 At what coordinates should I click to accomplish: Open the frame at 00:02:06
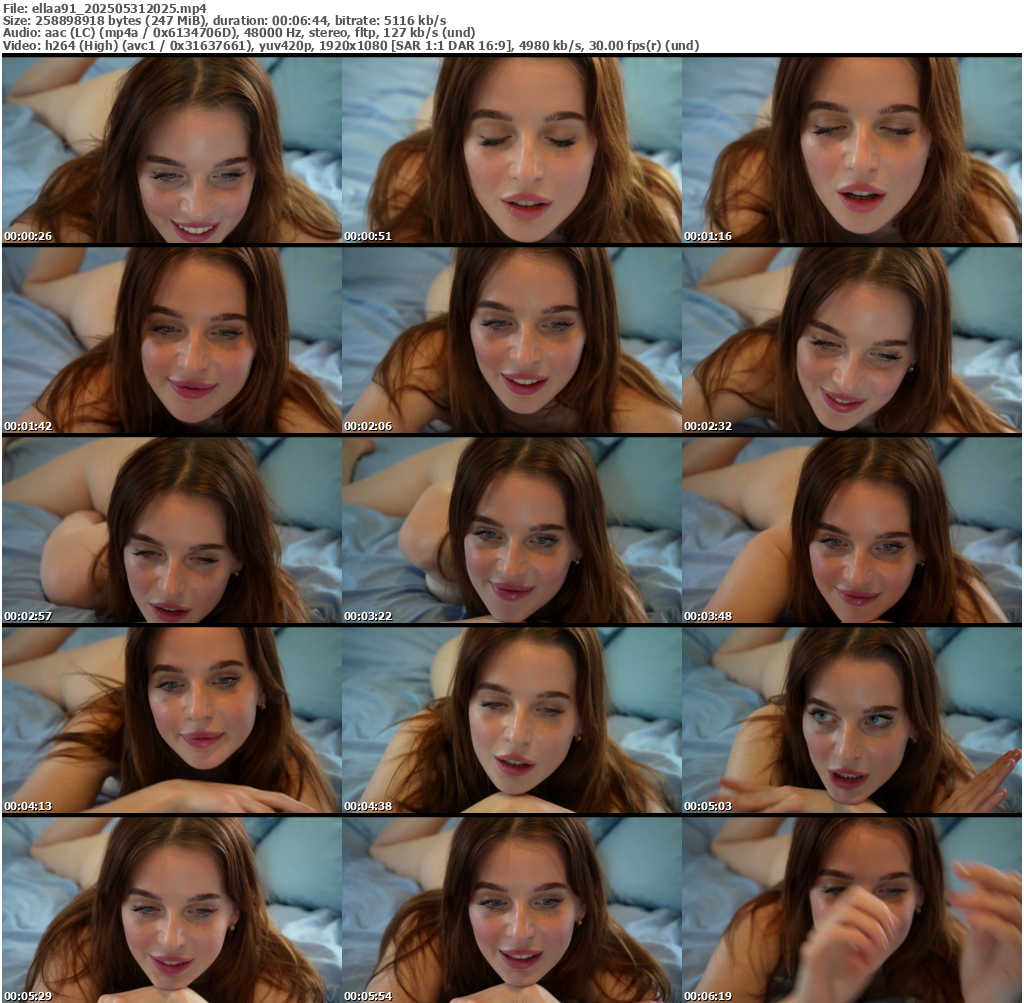[x=511, y=340]
